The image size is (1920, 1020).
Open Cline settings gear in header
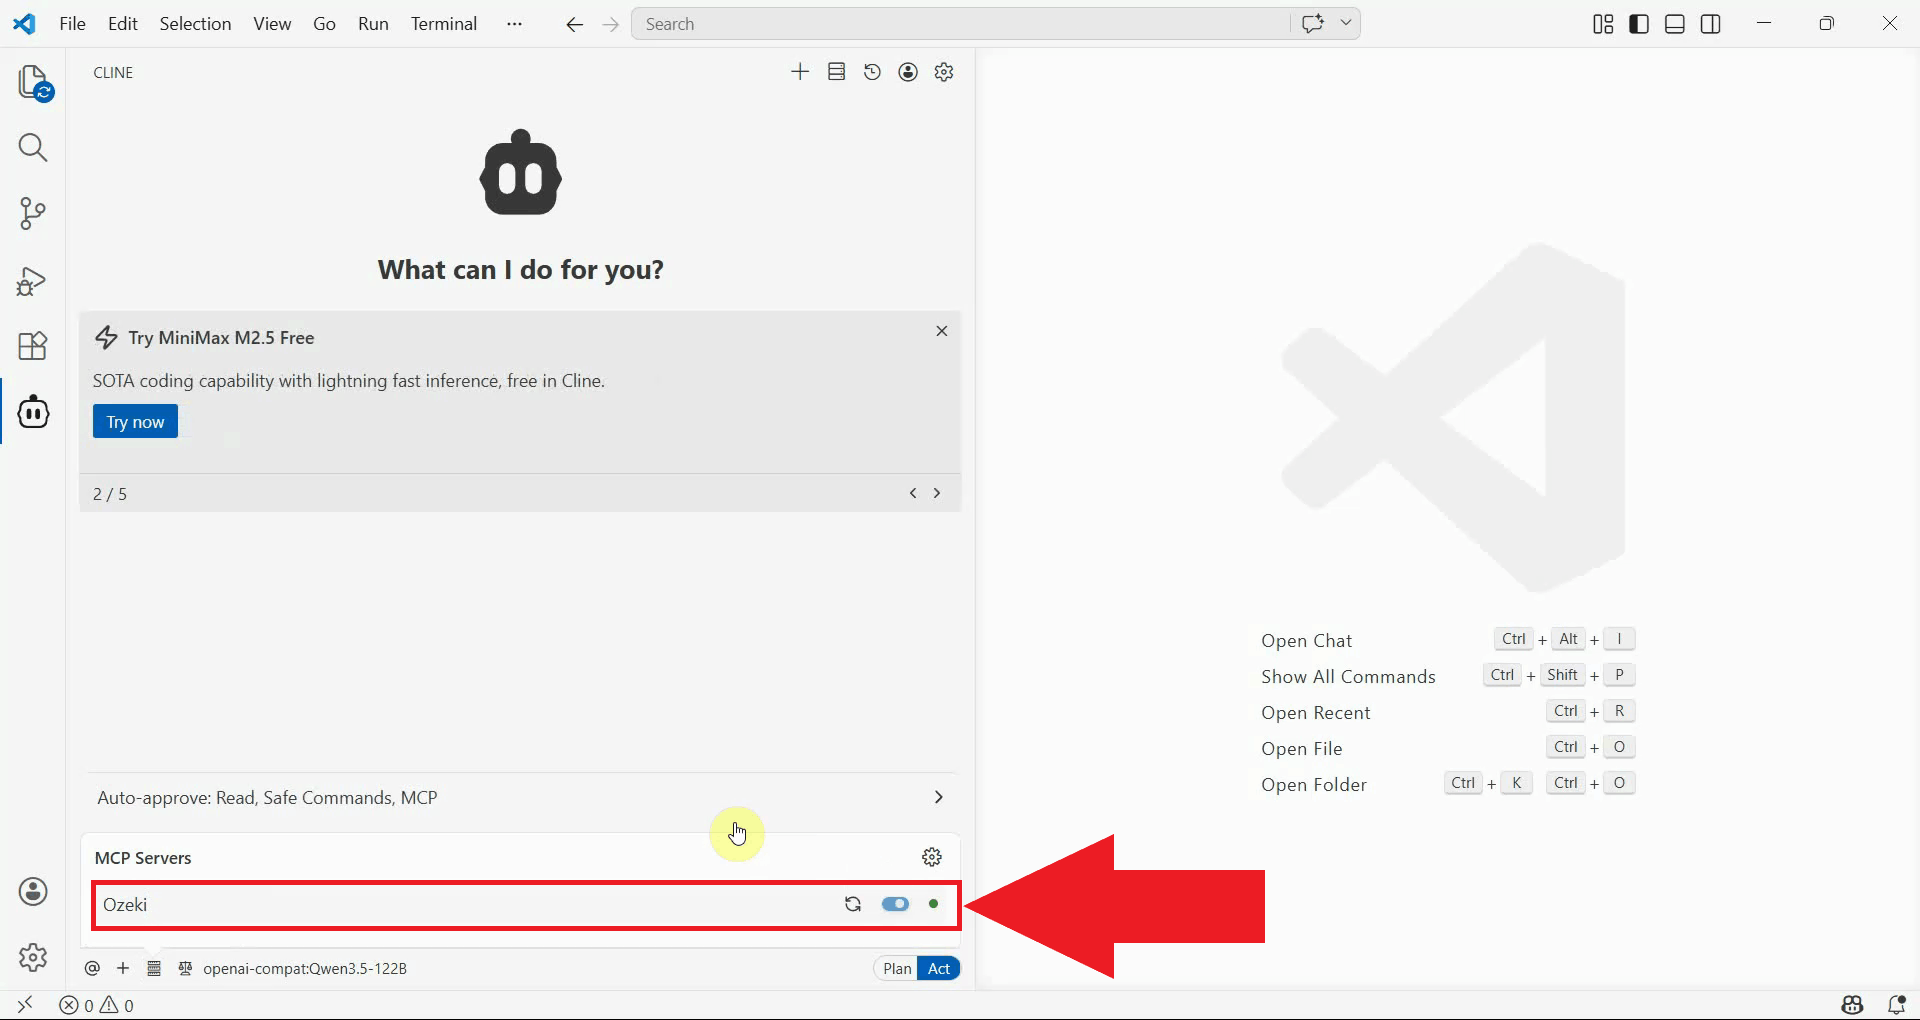tap(944, 72)
